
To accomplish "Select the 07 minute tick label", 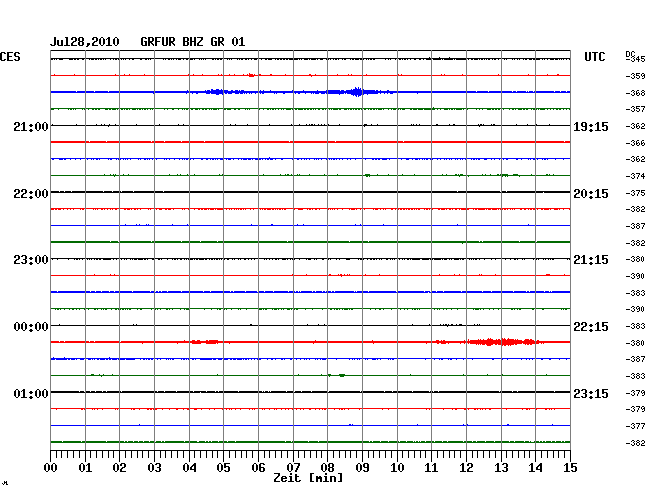I will [293, 467].
